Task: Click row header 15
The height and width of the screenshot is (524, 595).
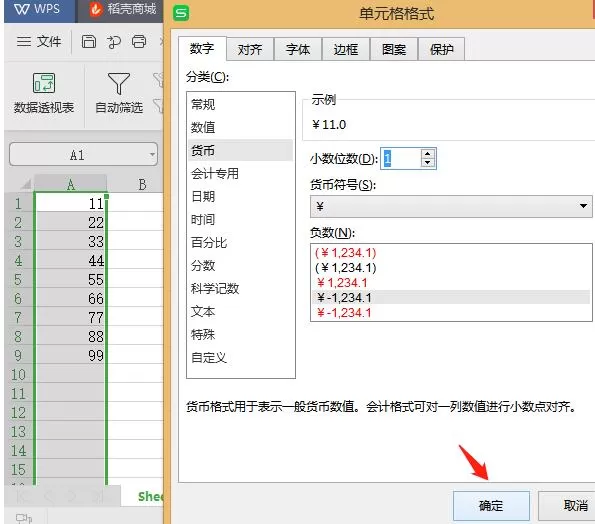Action: pyautogui.click(x=18, y=469)
